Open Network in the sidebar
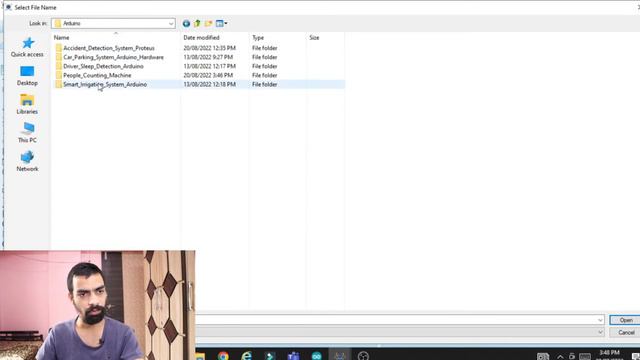This screenshot has width=640, height=360. pos(27,162)
